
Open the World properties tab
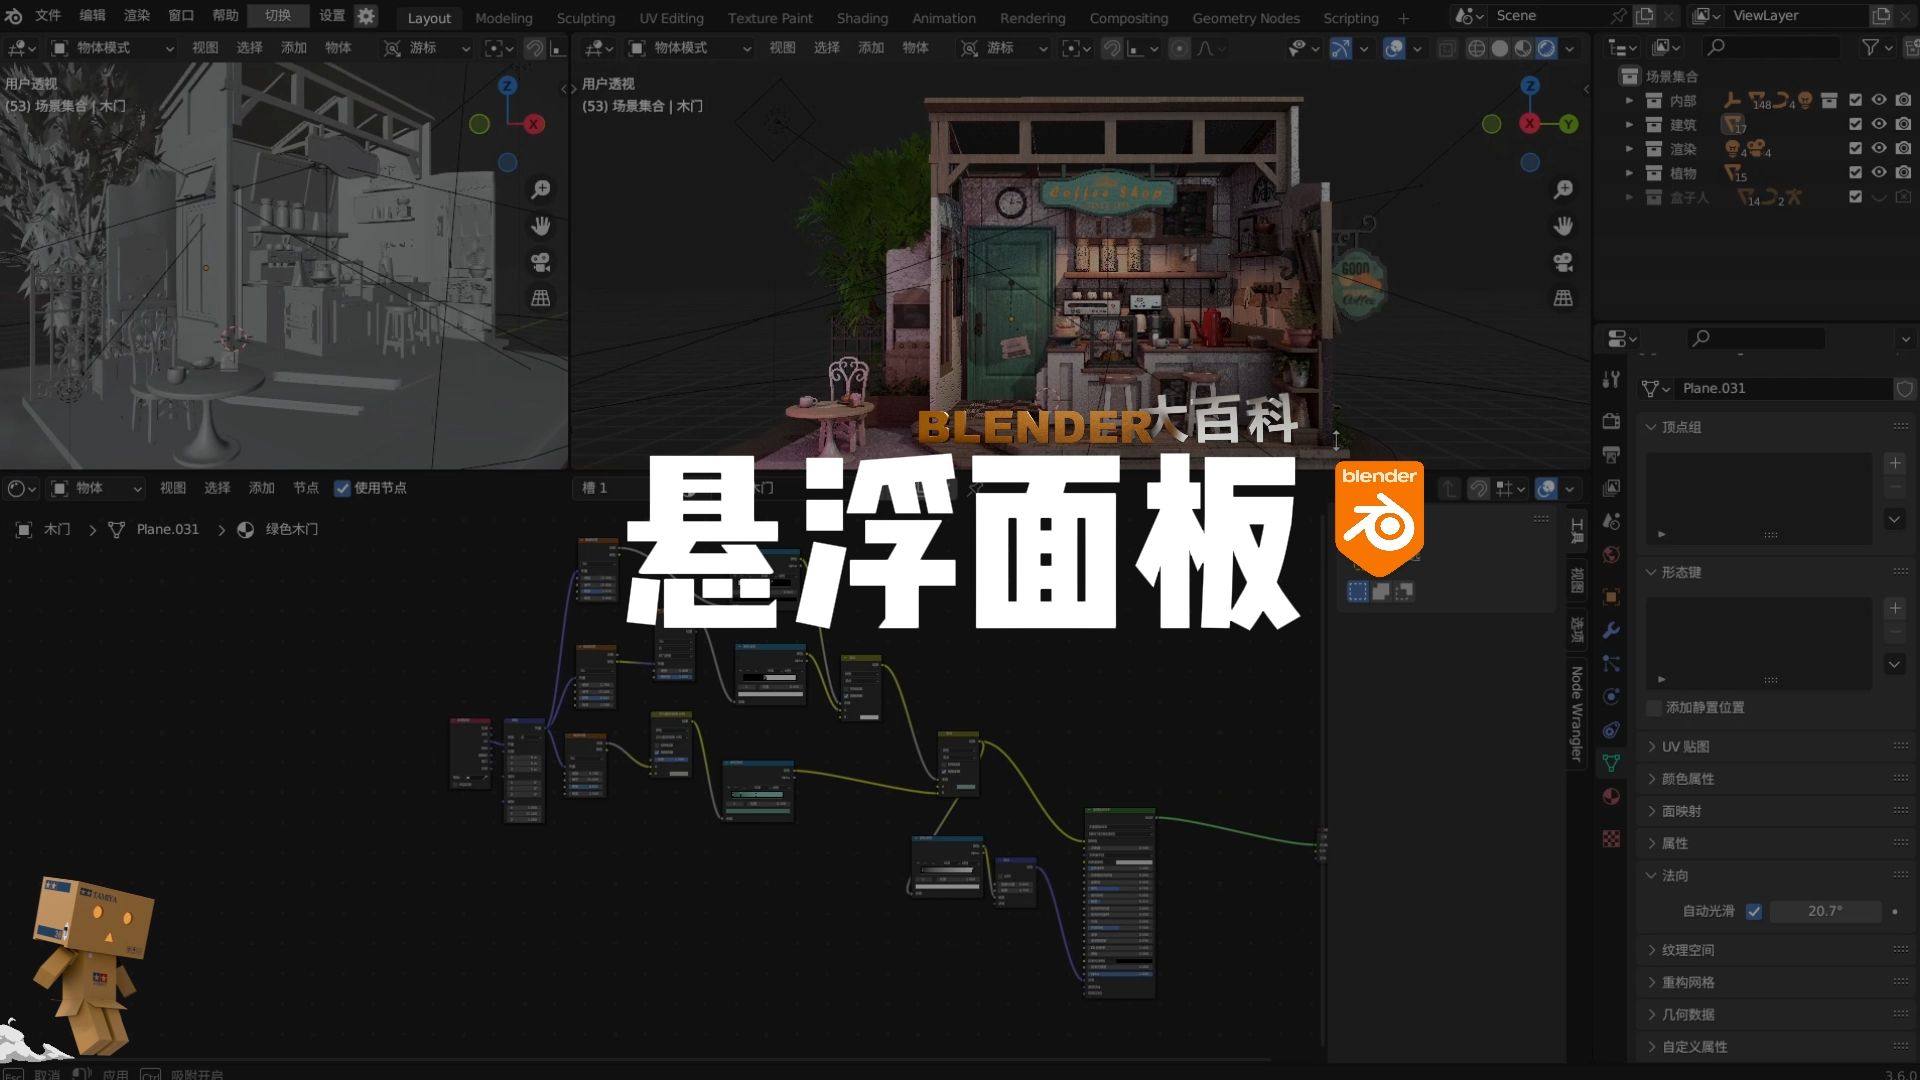click(x=1611, y=555)
